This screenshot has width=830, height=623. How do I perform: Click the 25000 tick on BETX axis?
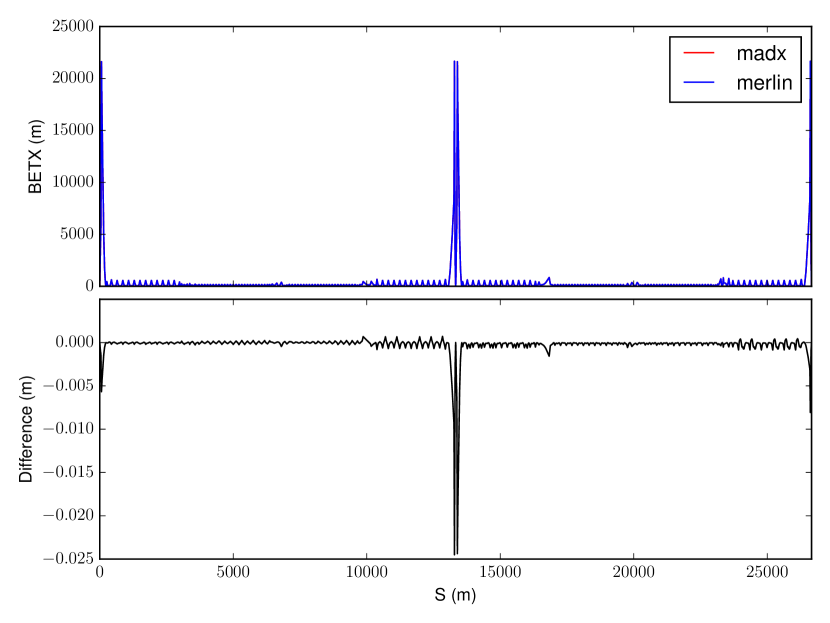[73, 26]
